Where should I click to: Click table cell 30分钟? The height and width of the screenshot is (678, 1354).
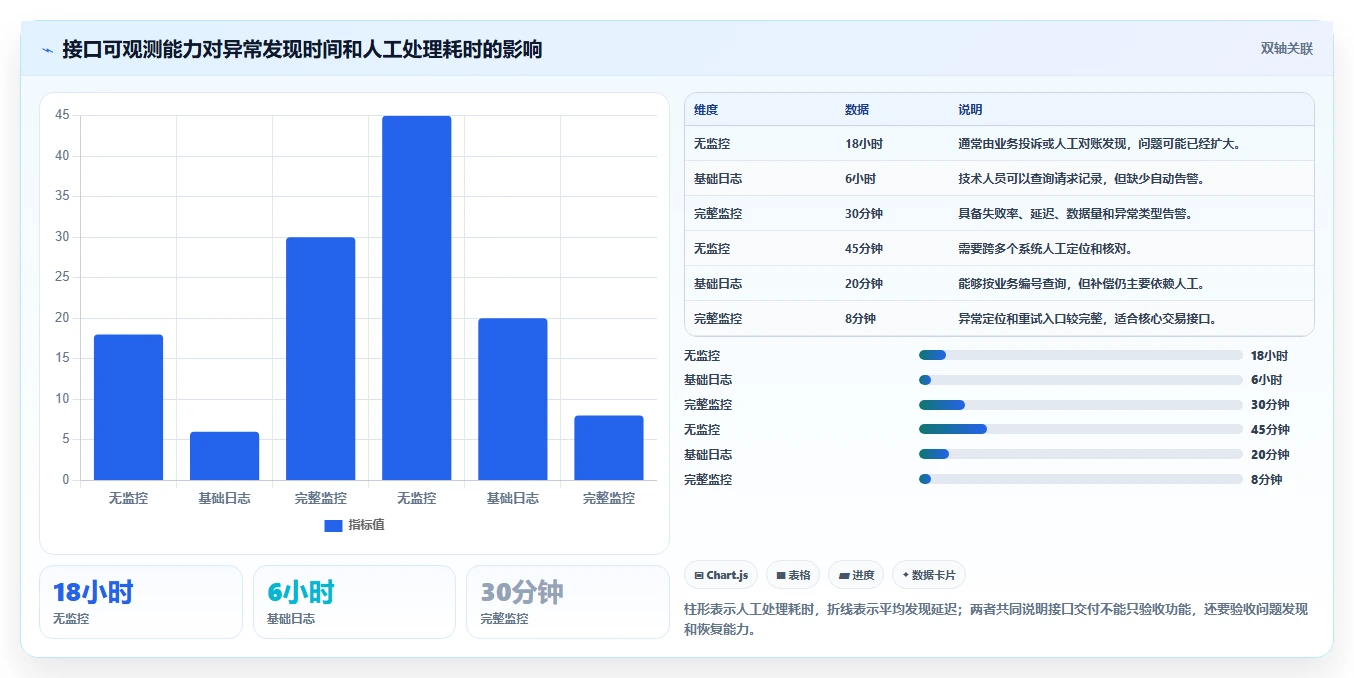click(864, 214)
